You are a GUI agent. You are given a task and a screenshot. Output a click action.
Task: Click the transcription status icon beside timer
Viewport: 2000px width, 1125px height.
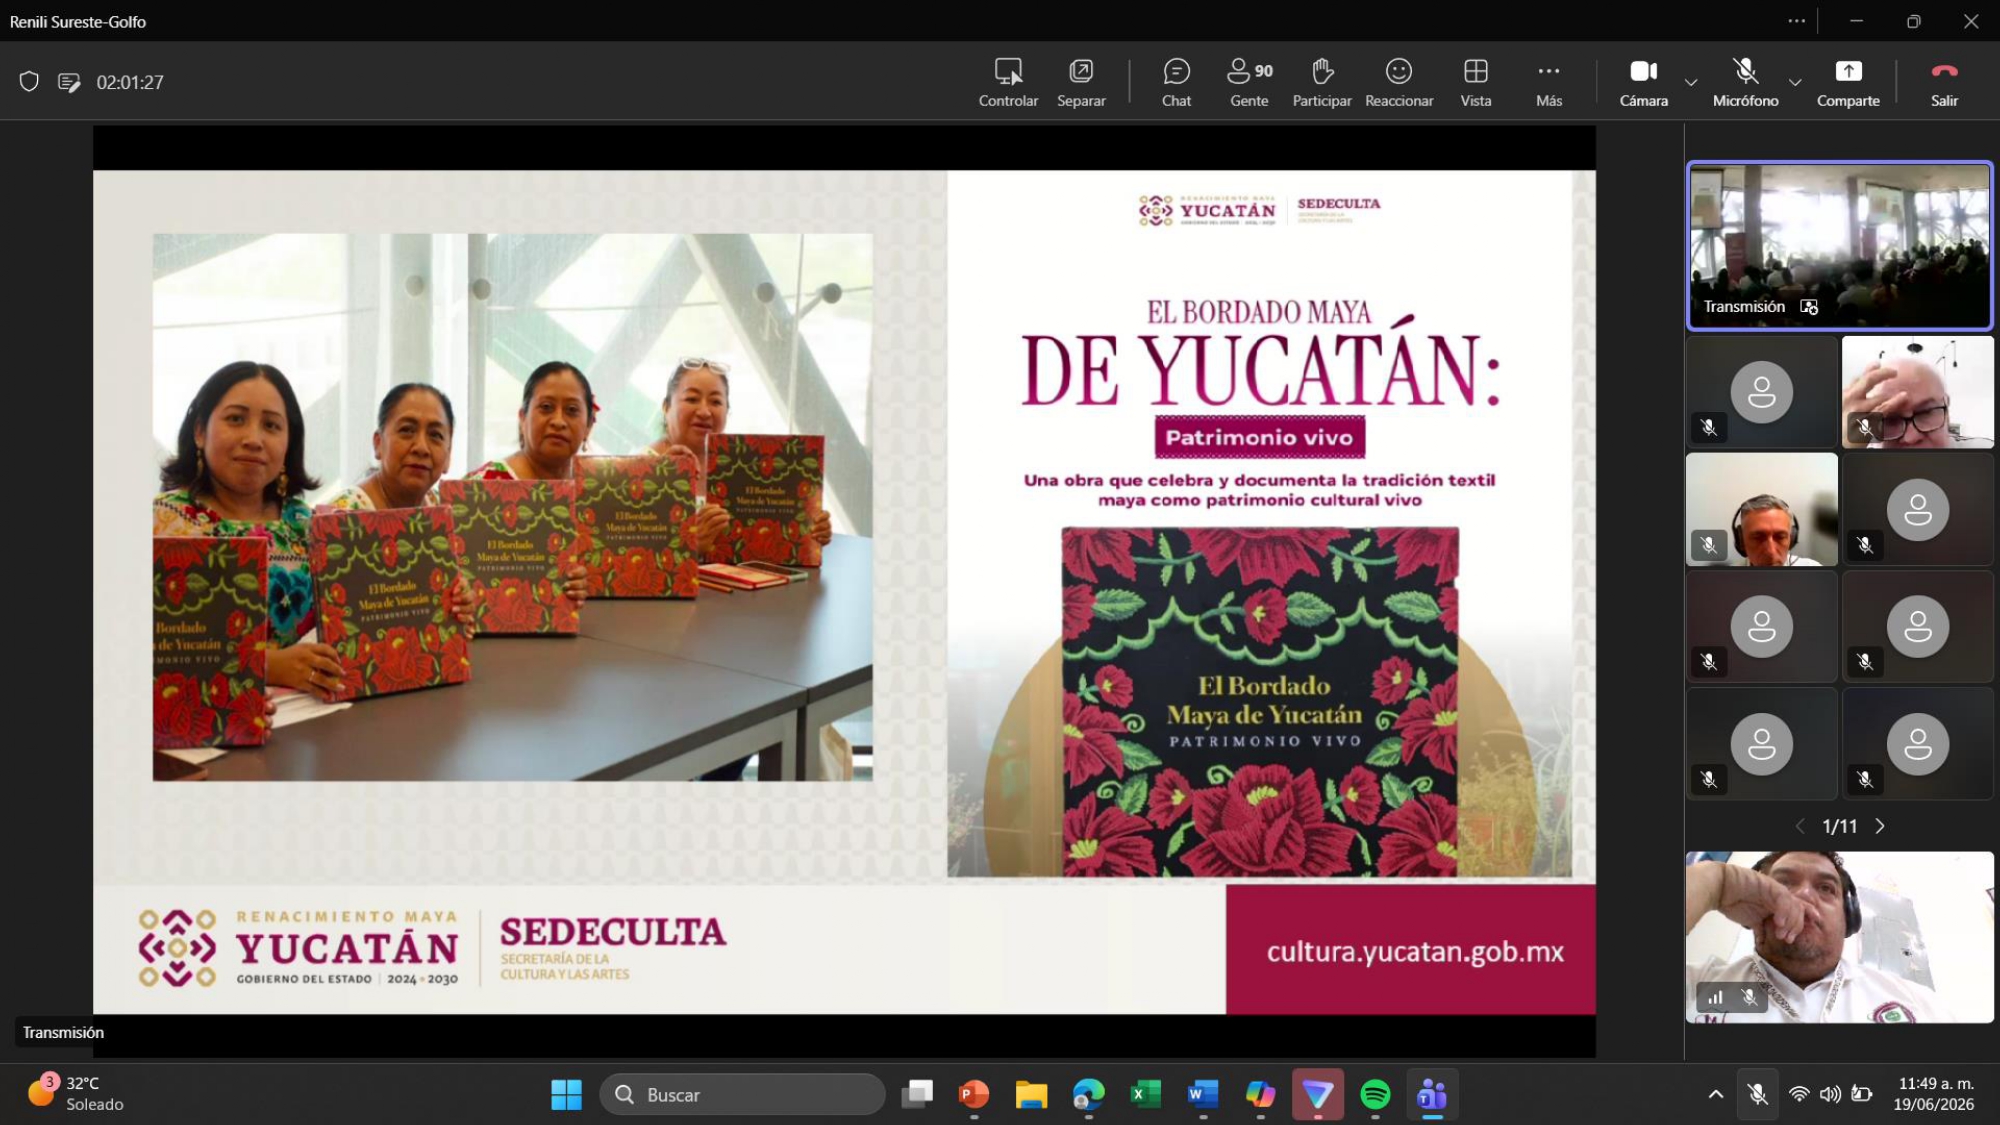pos(69,82)
